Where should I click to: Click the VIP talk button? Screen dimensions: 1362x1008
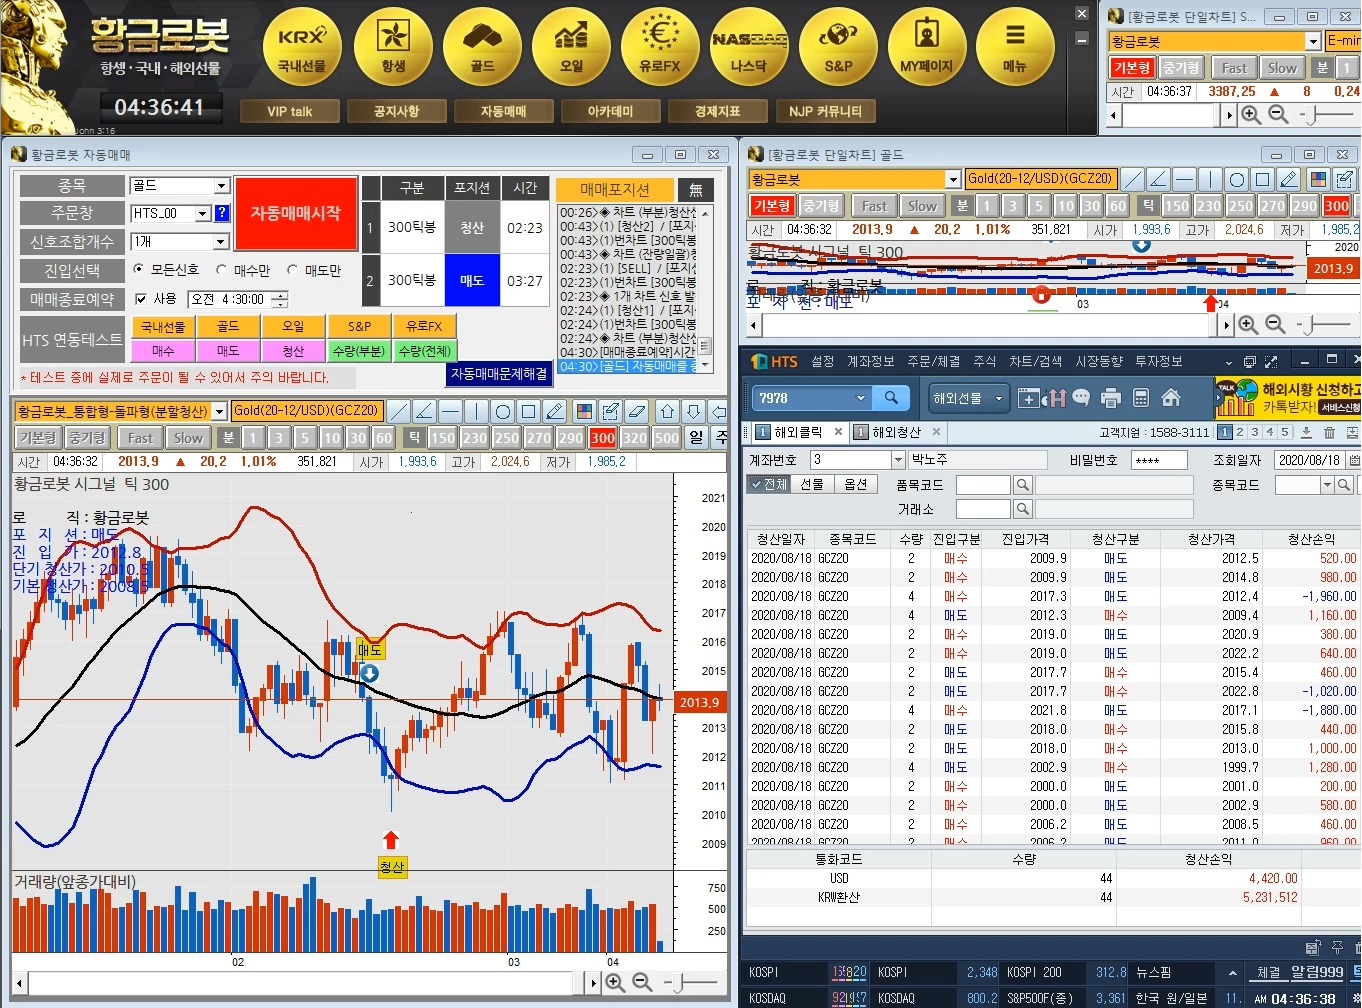point(289,111)
